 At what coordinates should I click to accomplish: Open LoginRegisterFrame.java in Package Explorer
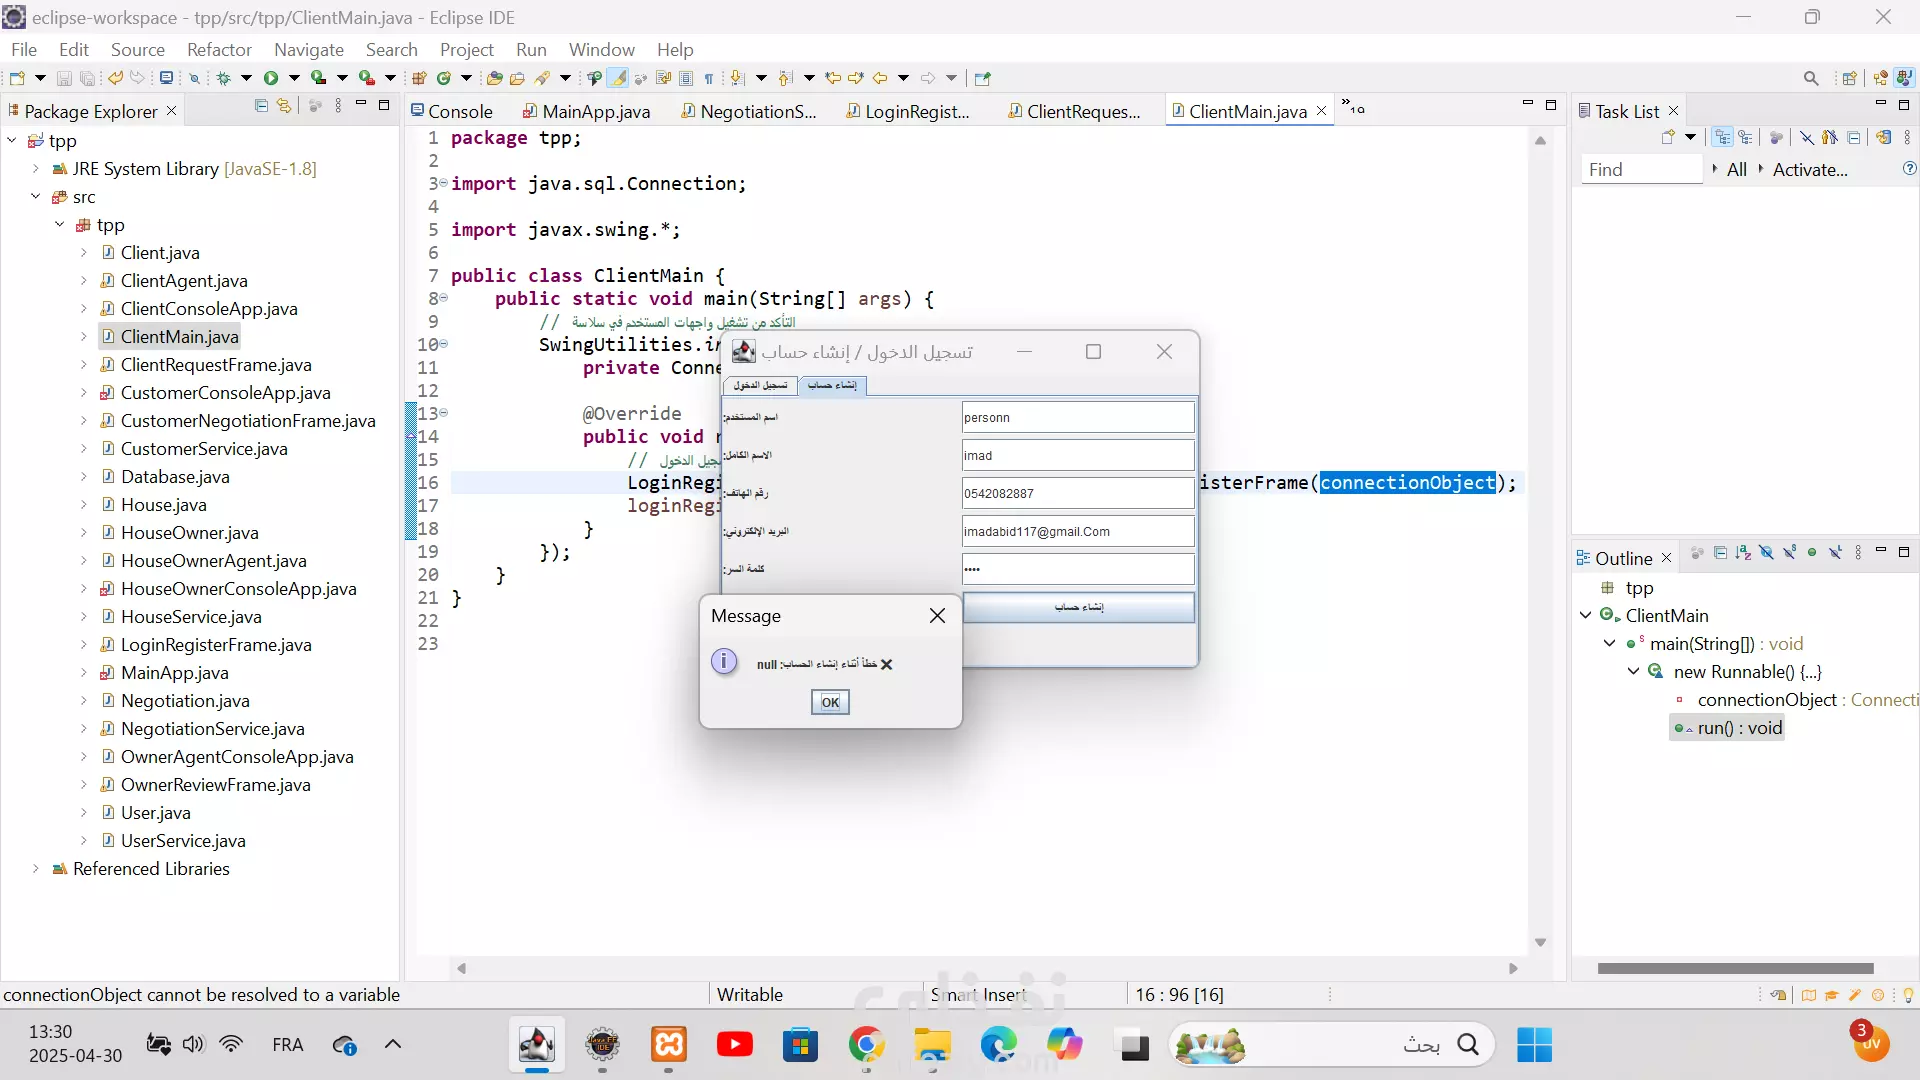[x=216, y=645]
